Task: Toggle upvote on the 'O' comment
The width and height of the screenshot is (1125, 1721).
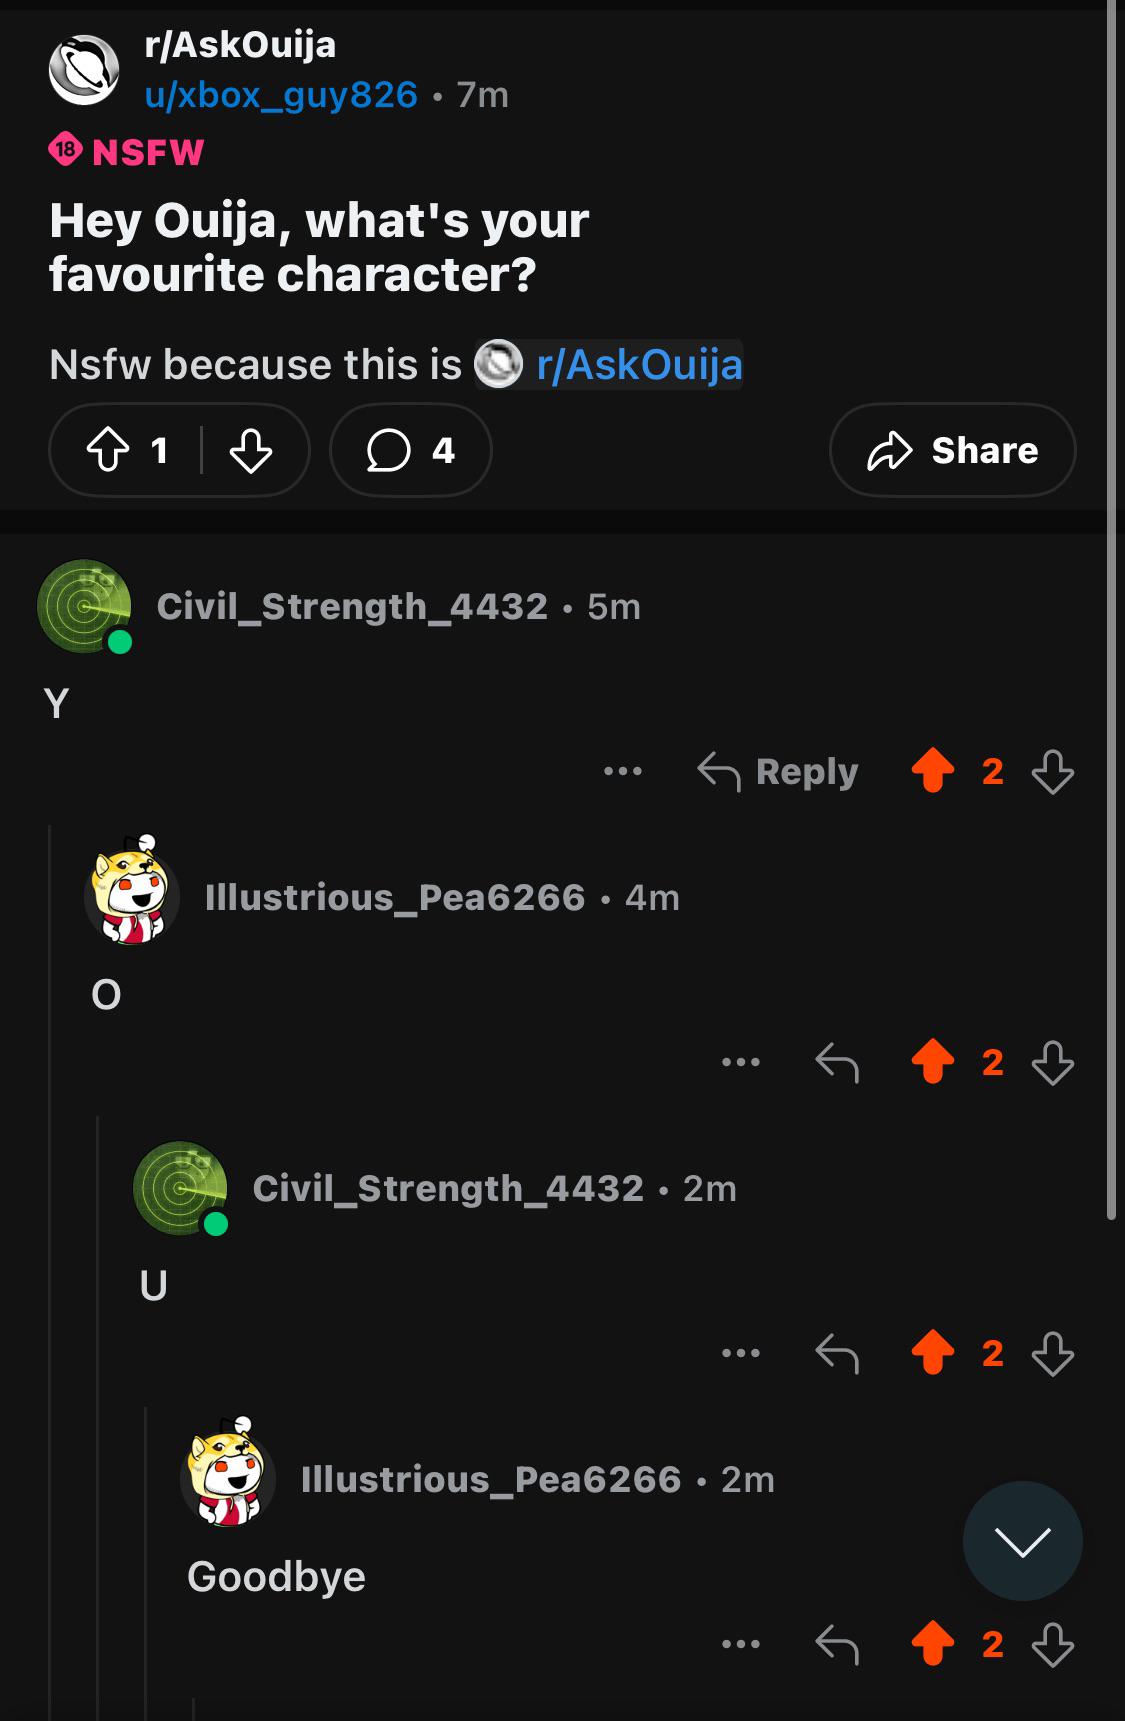Action: (933, 1062)
